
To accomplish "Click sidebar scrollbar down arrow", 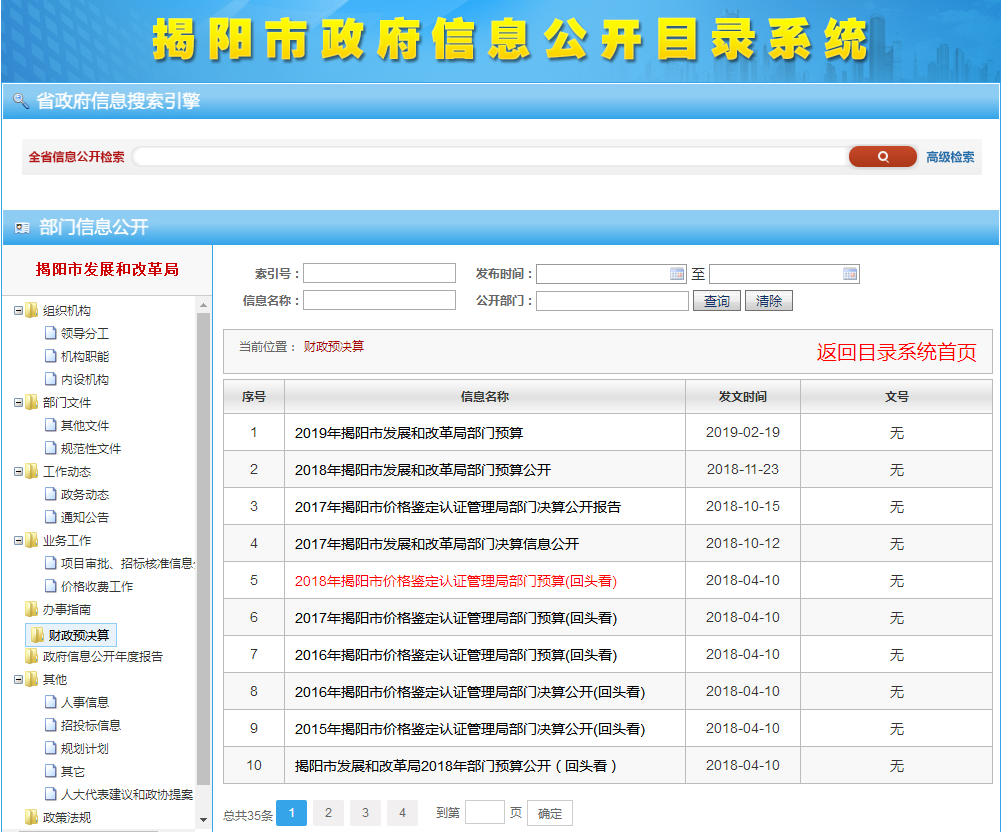I will pos(203,819).
